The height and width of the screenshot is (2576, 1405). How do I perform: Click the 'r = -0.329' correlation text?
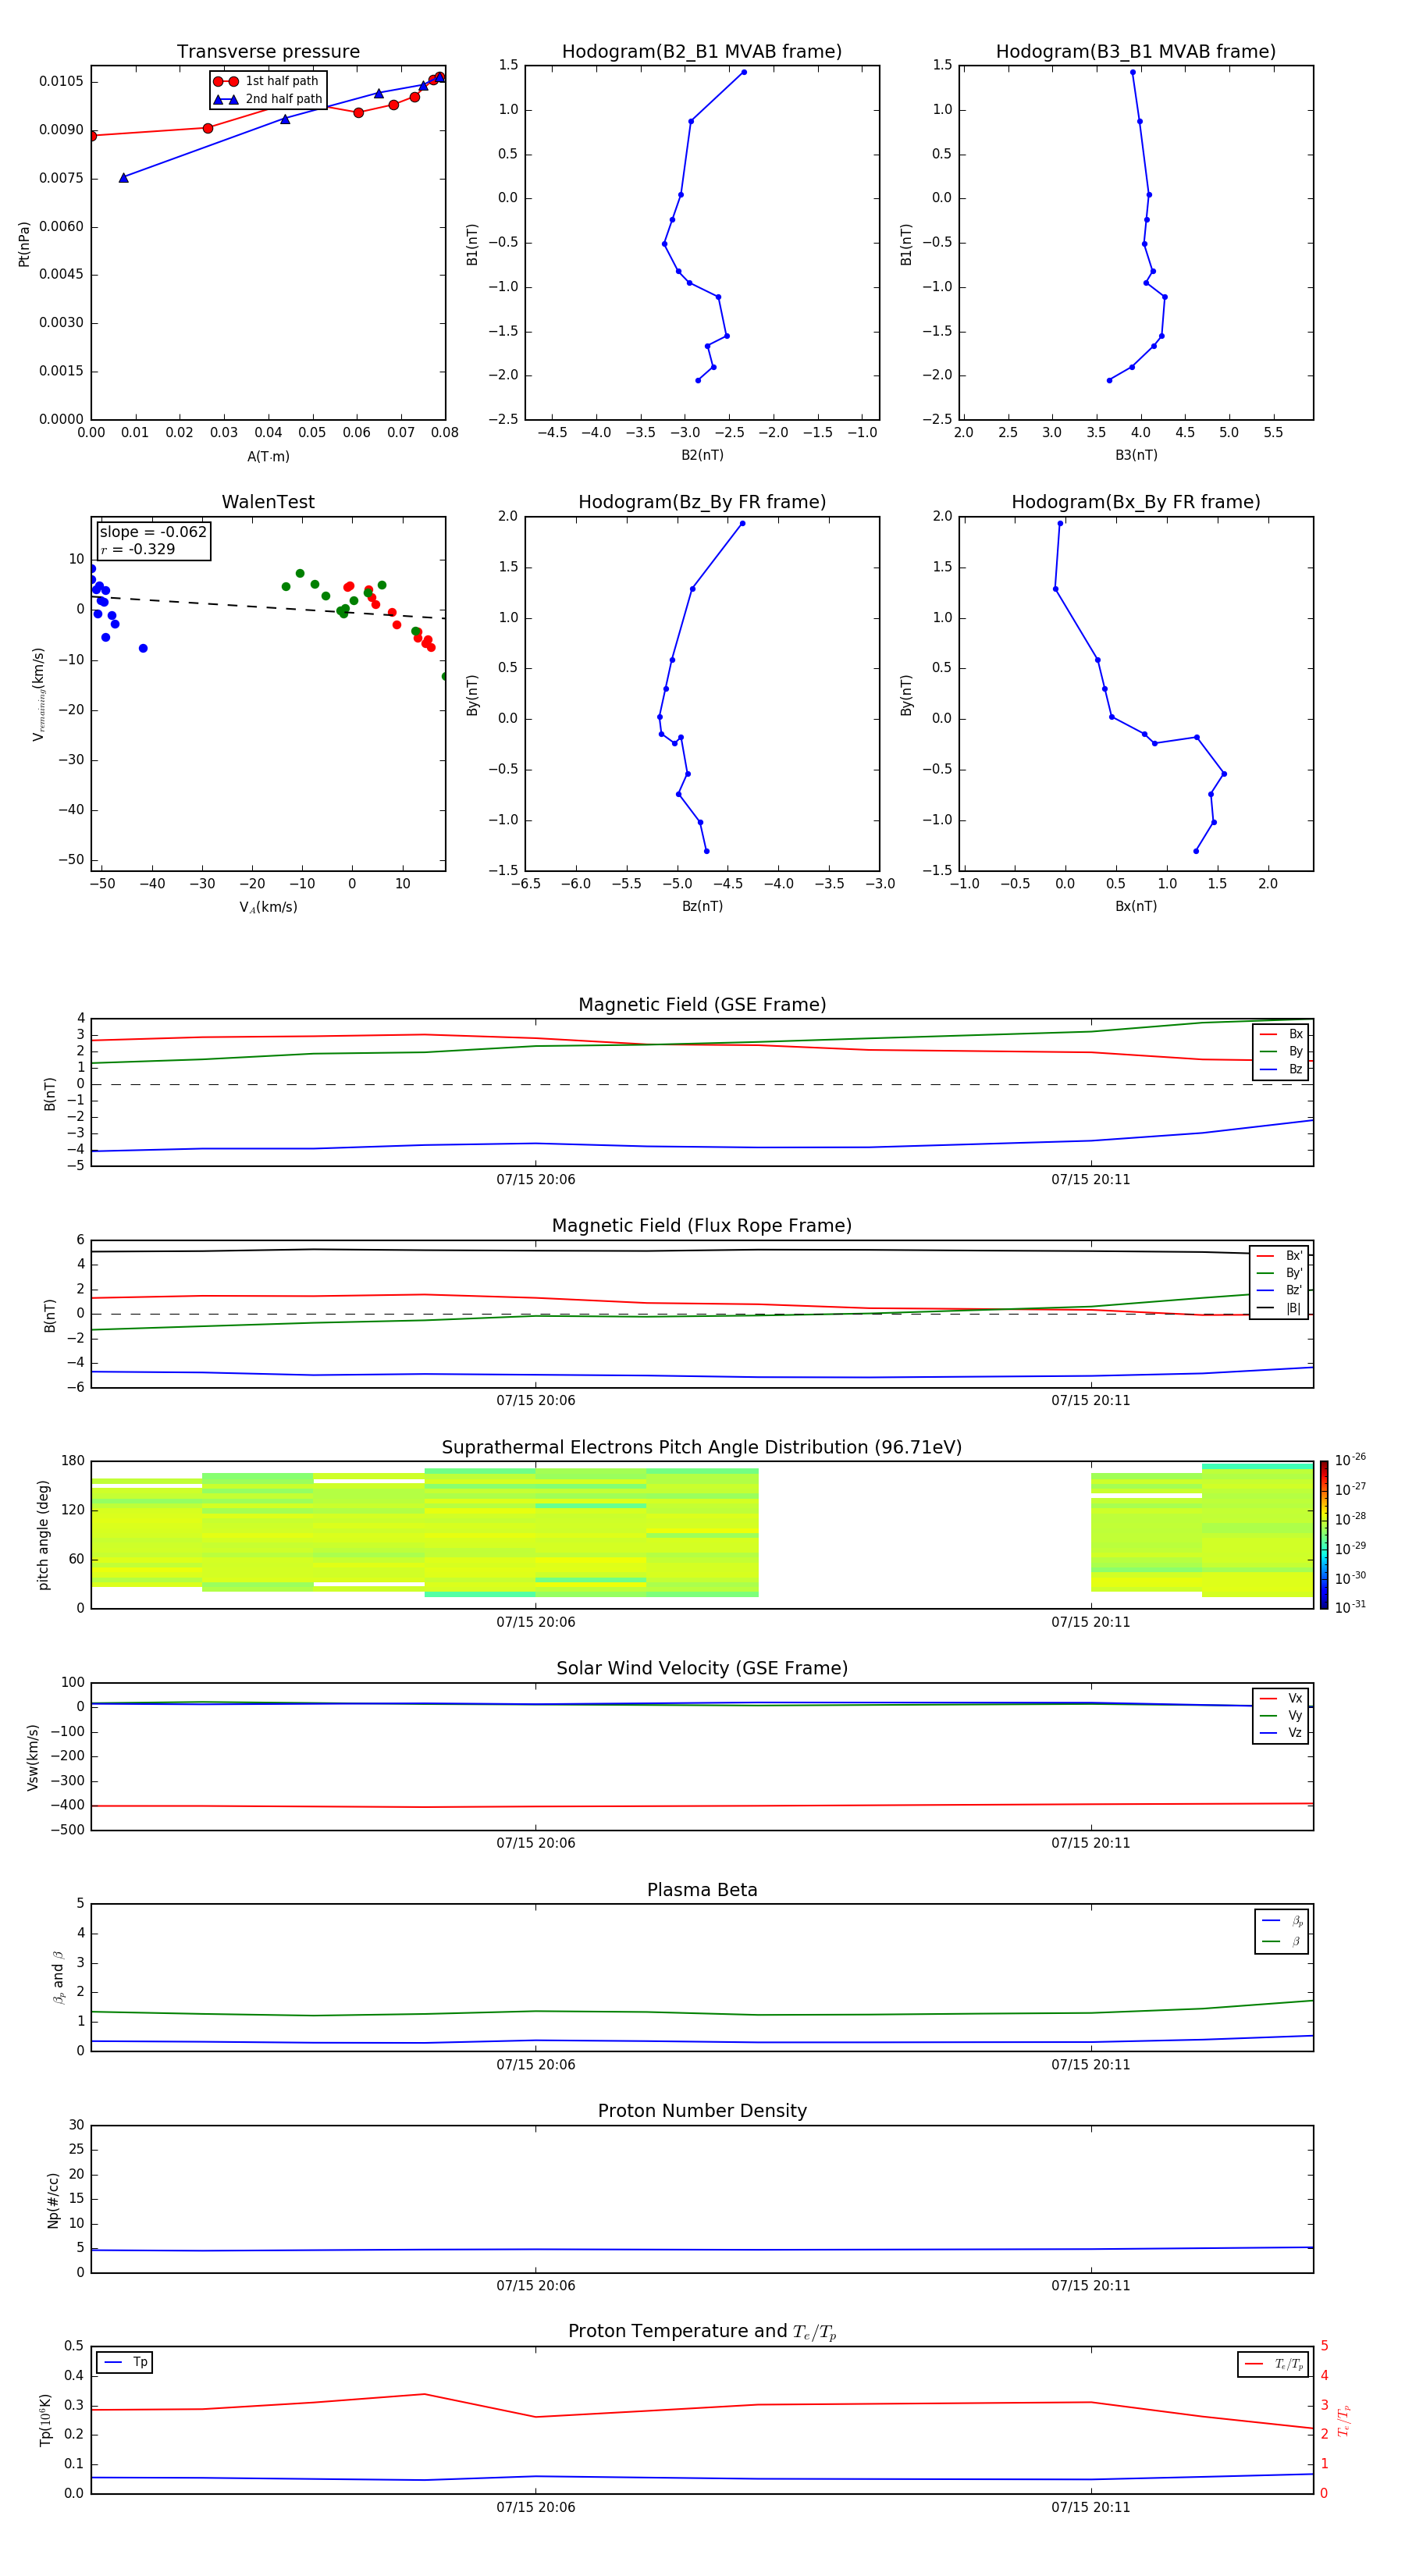pos(138,549)
